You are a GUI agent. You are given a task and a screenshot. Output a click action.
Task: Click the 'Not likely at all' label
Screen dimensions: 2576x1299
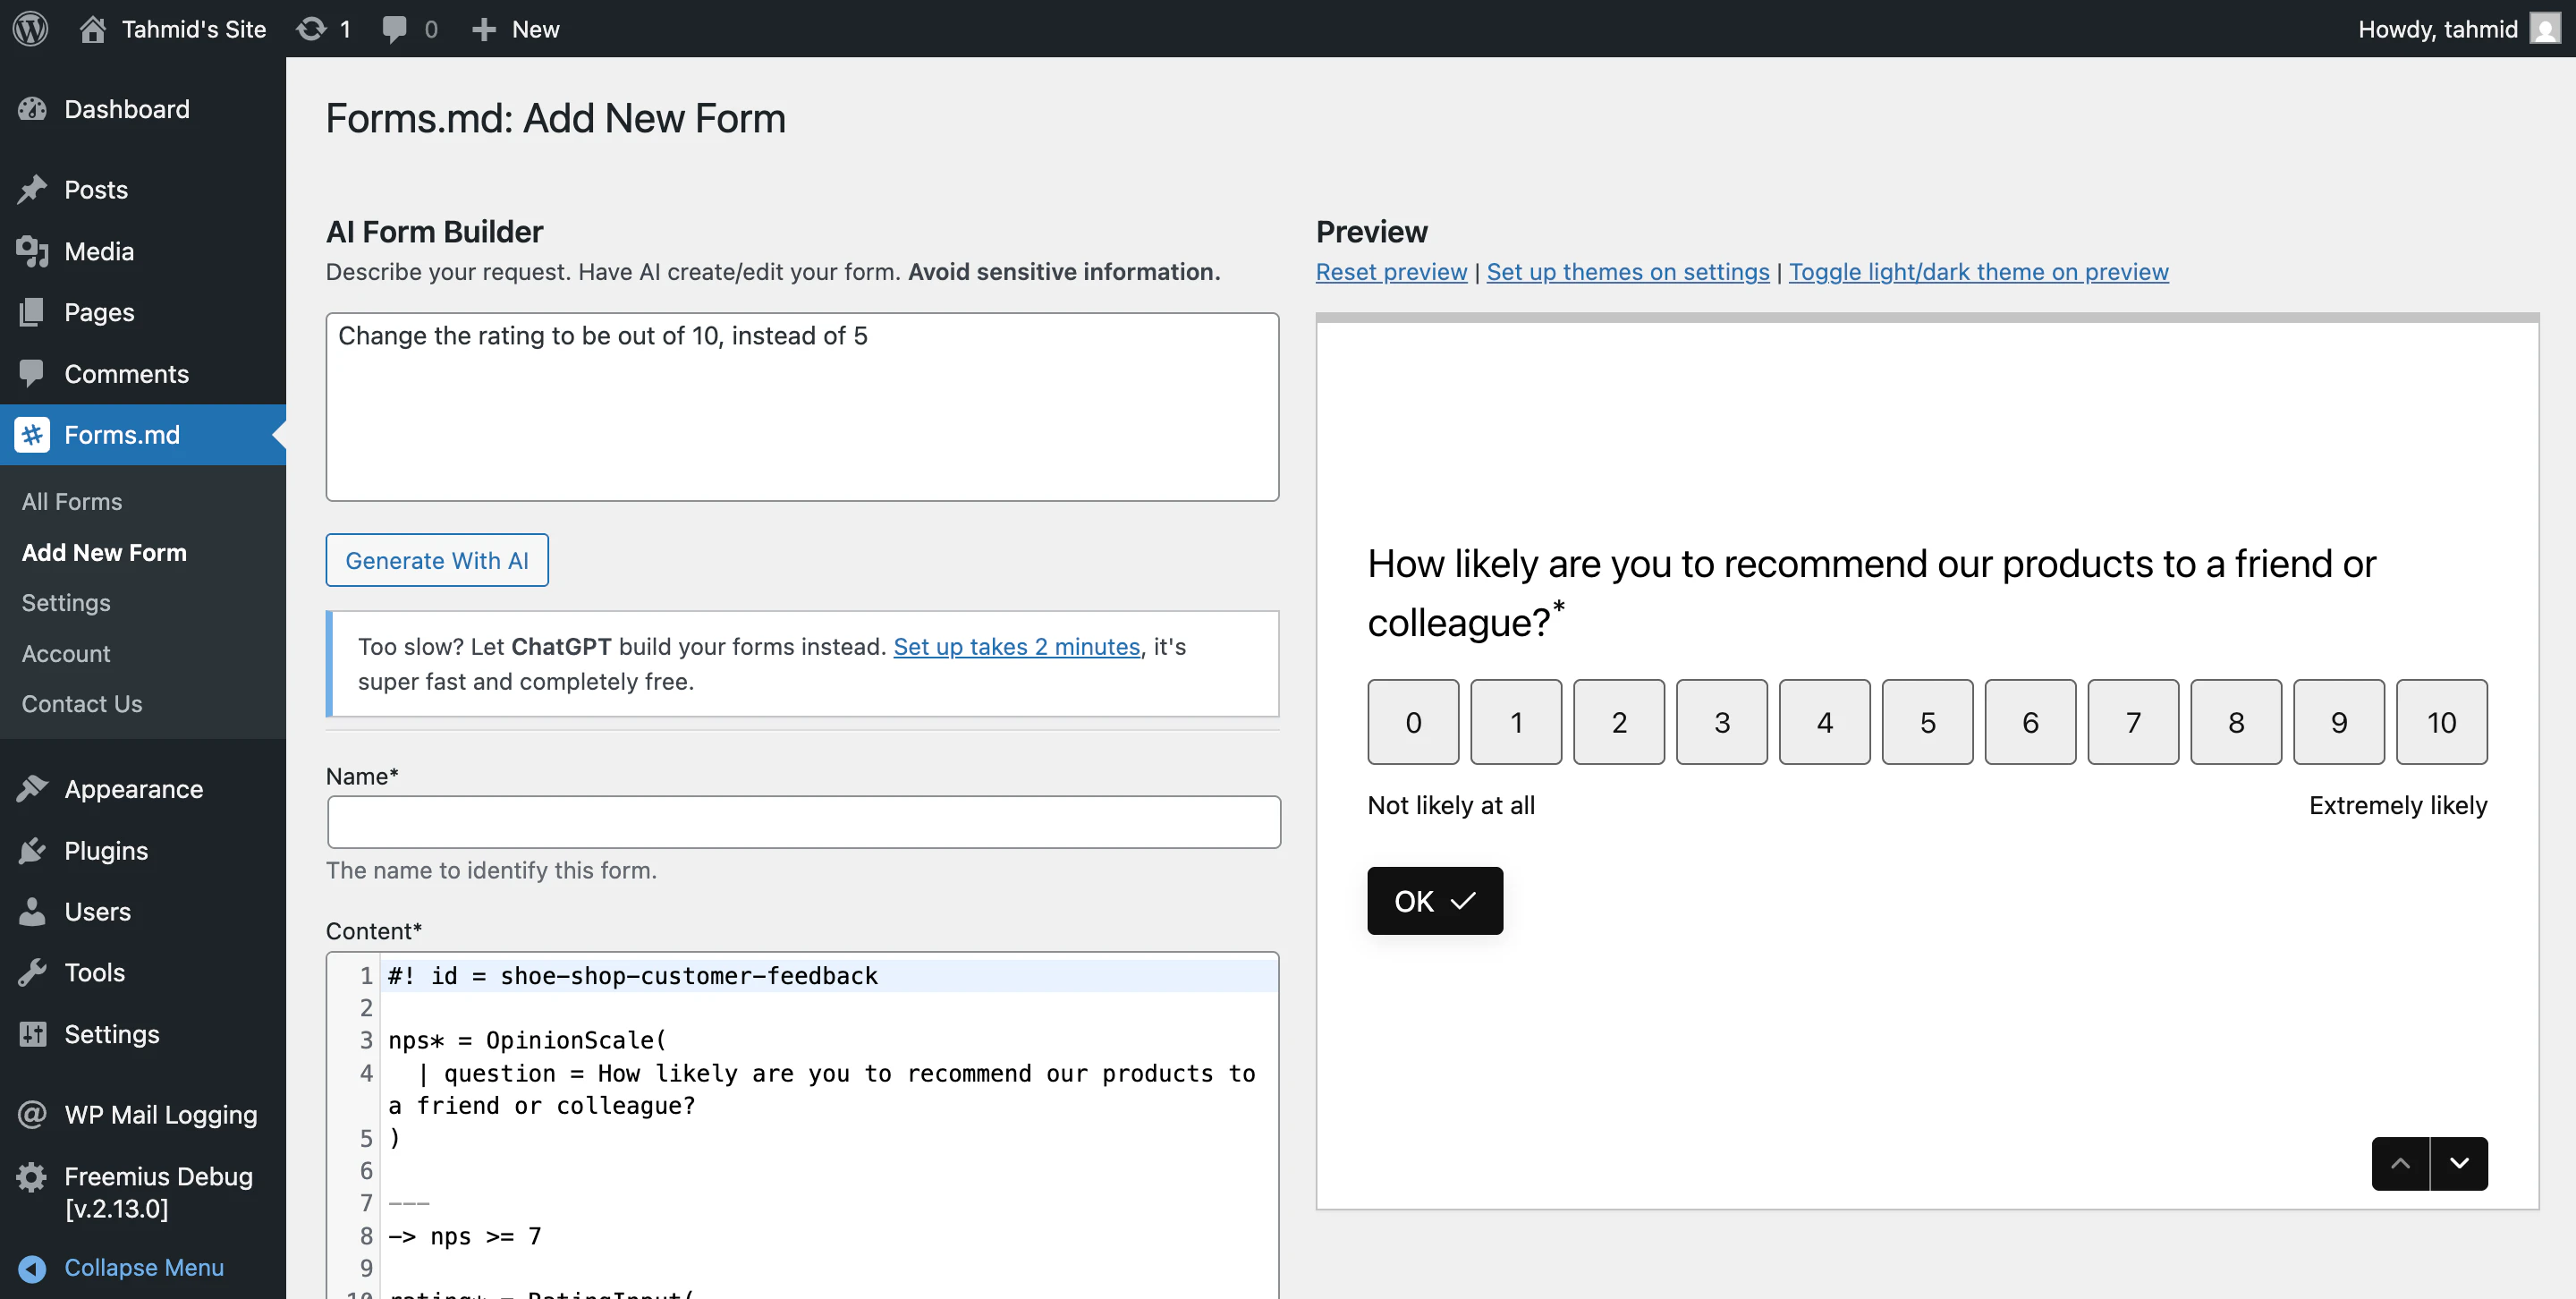coord(1451,806)
